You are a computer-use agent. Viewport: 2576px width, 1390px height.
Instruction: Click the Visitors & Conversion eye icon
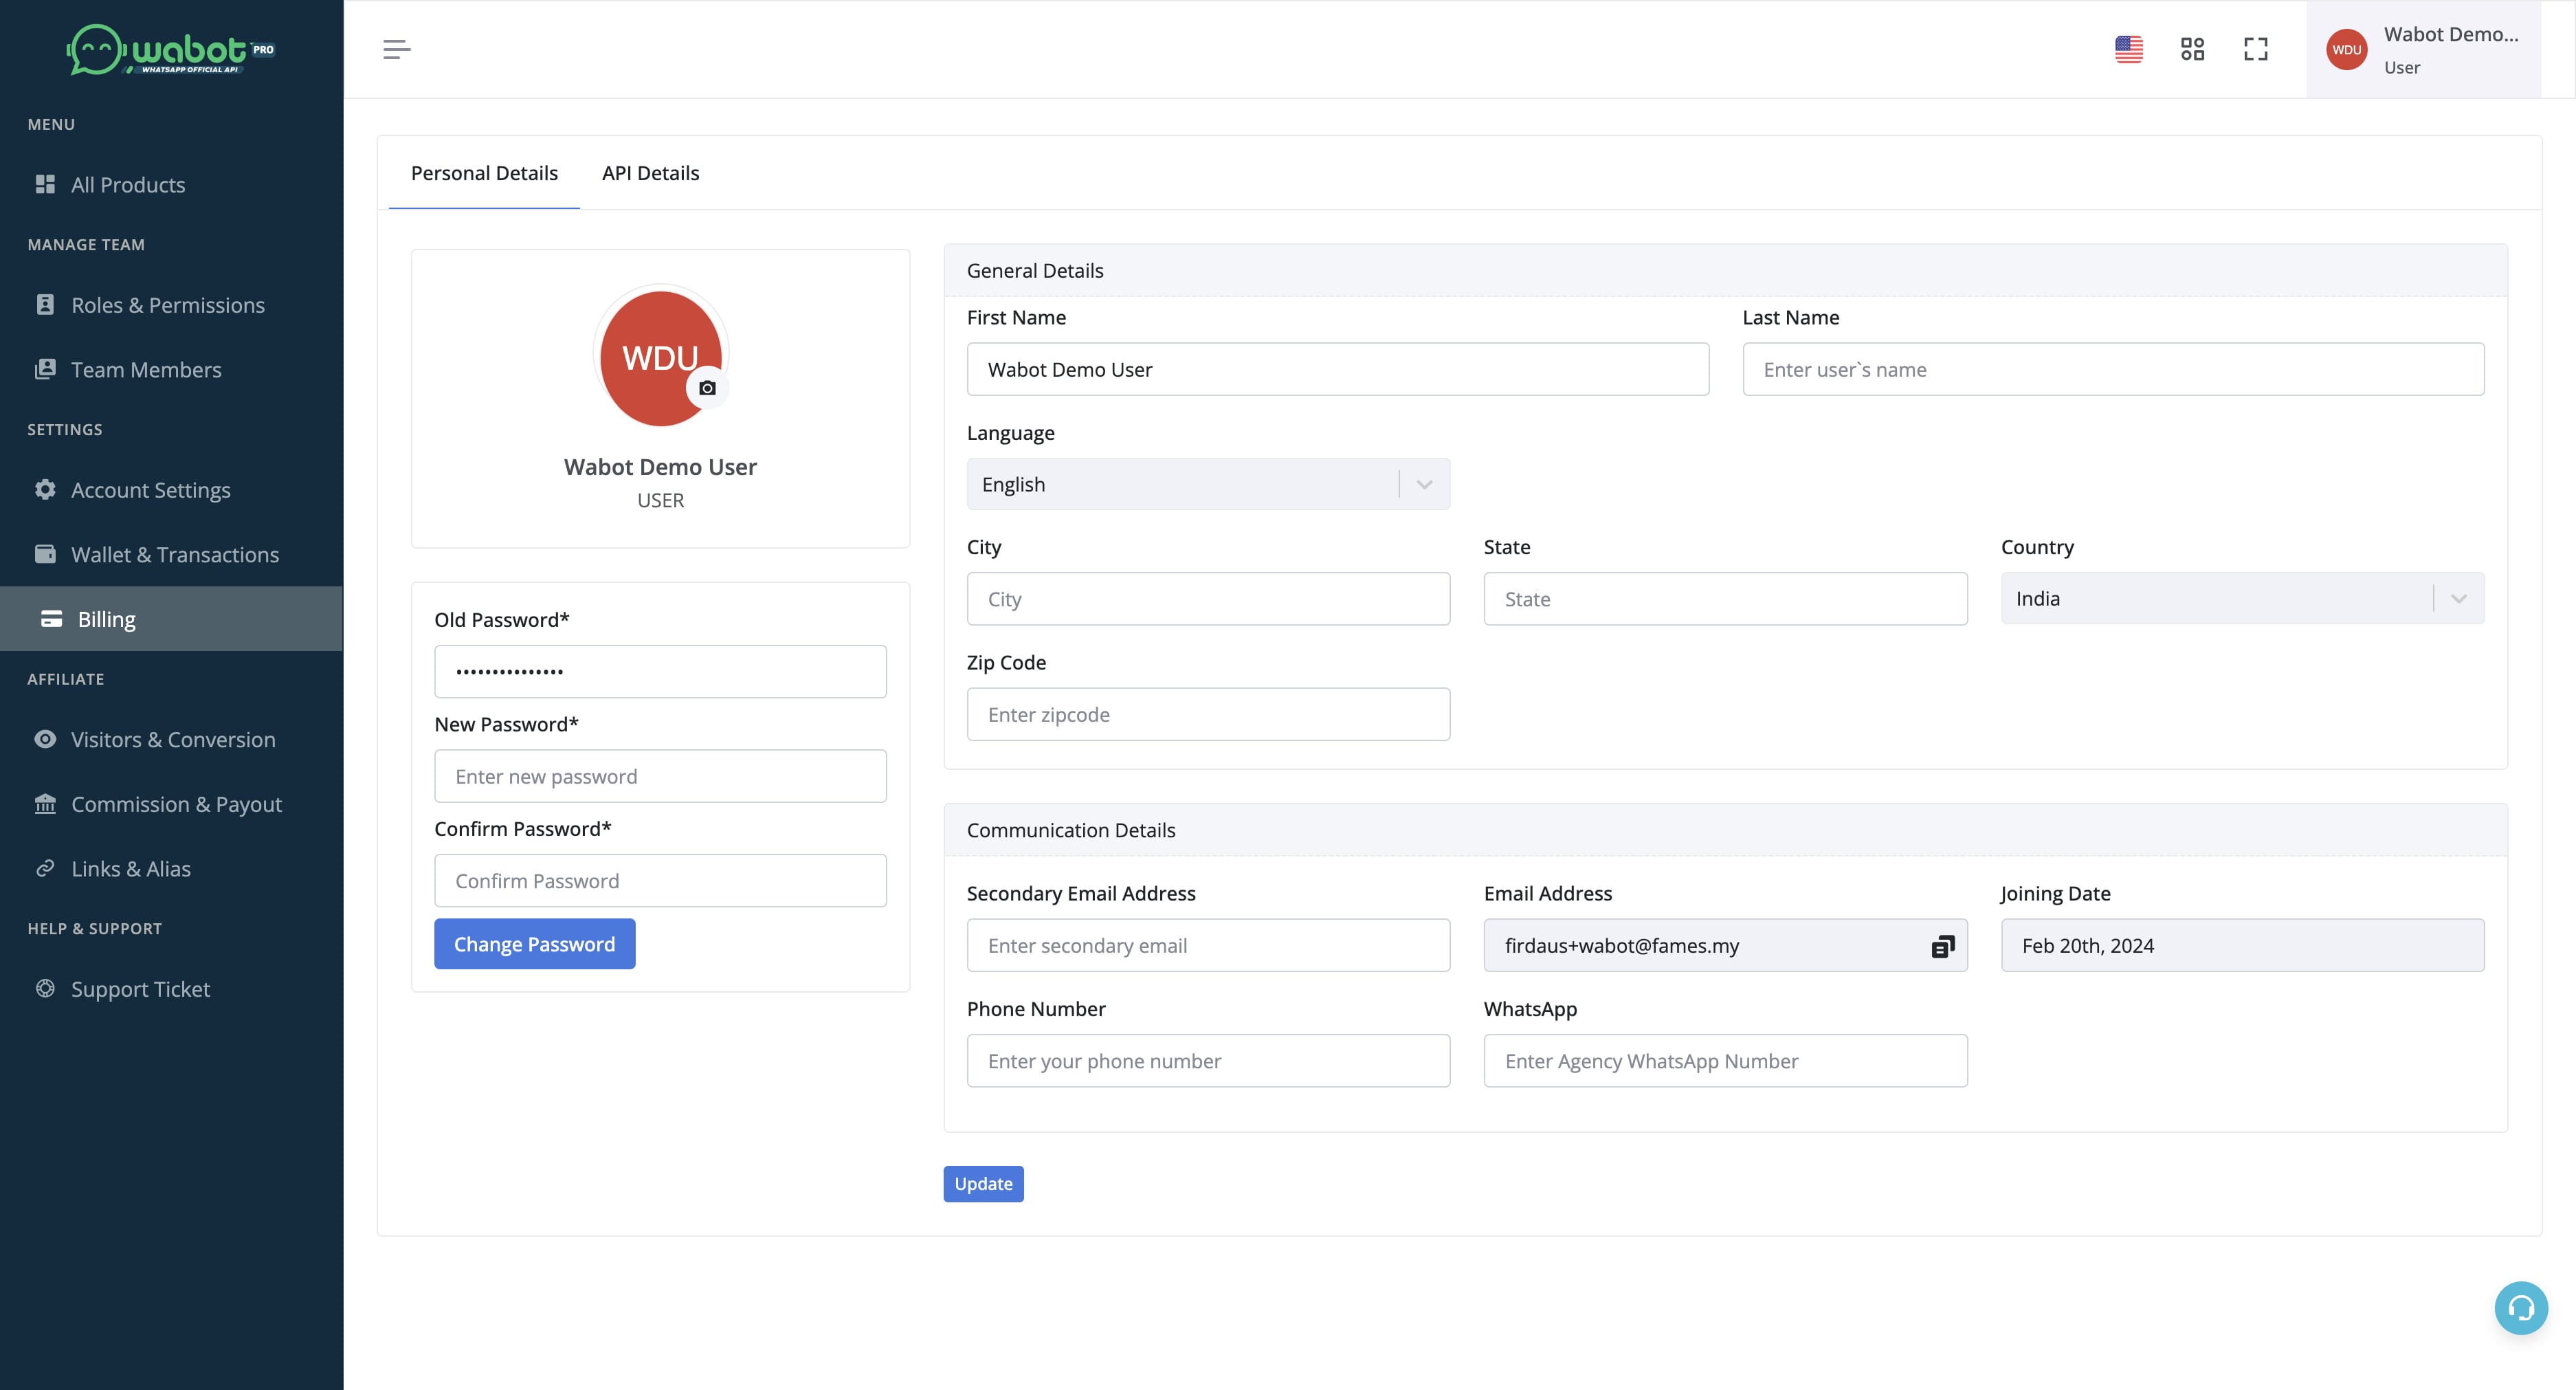[45, 739]
